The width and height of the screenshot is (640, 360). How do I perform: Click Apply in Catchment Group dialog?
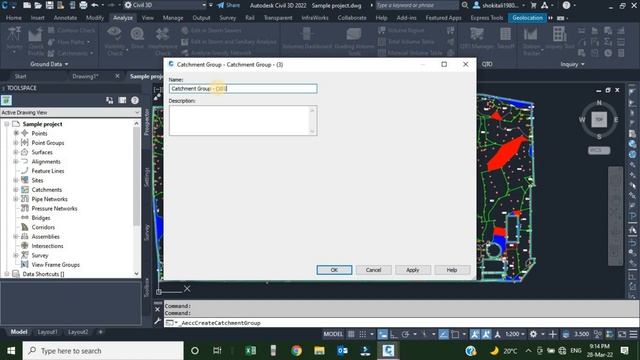[x=412, y=270]
